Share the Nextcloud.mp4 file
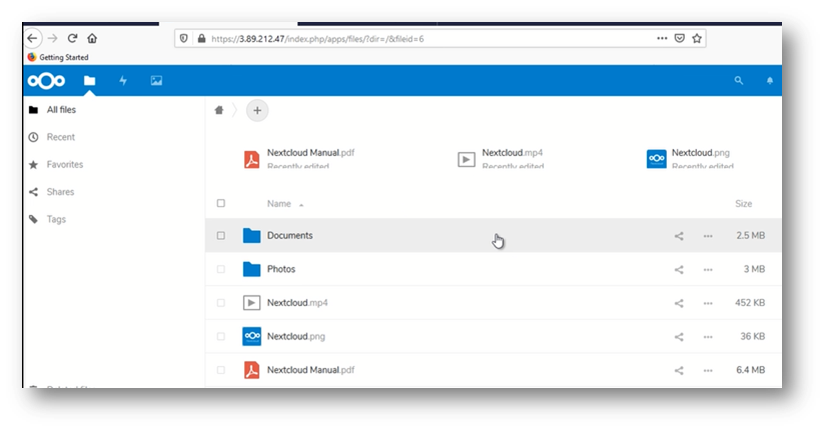This screenshot has height=430, width=824. click(x=679, y=303)
